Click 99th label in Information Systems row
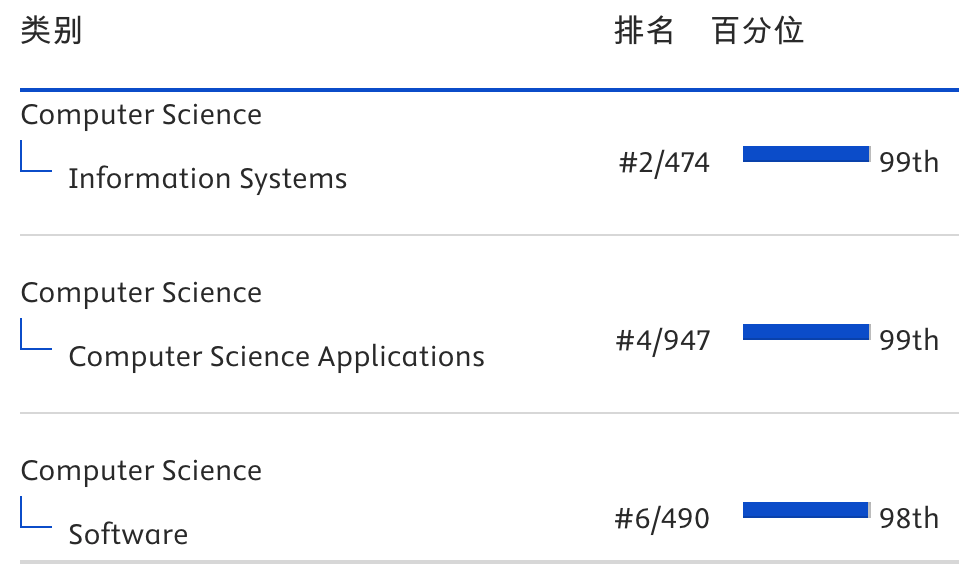Screen dimensions: 978x576 [909, 162]
